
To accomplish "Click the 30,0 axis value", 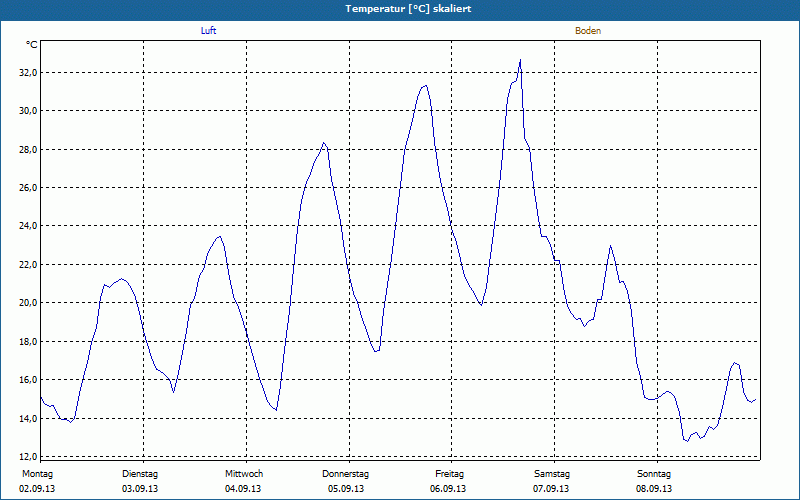I will (x=28, y=111).
